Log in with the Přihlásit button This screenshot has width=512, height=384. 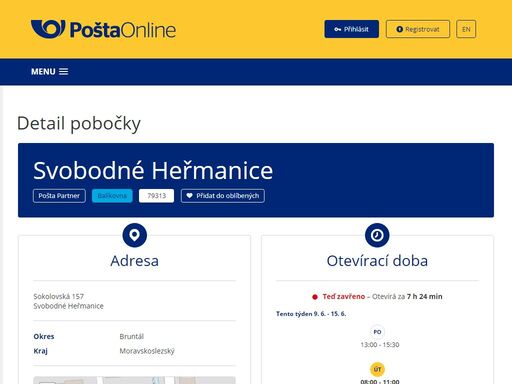(x=351, y=29)
